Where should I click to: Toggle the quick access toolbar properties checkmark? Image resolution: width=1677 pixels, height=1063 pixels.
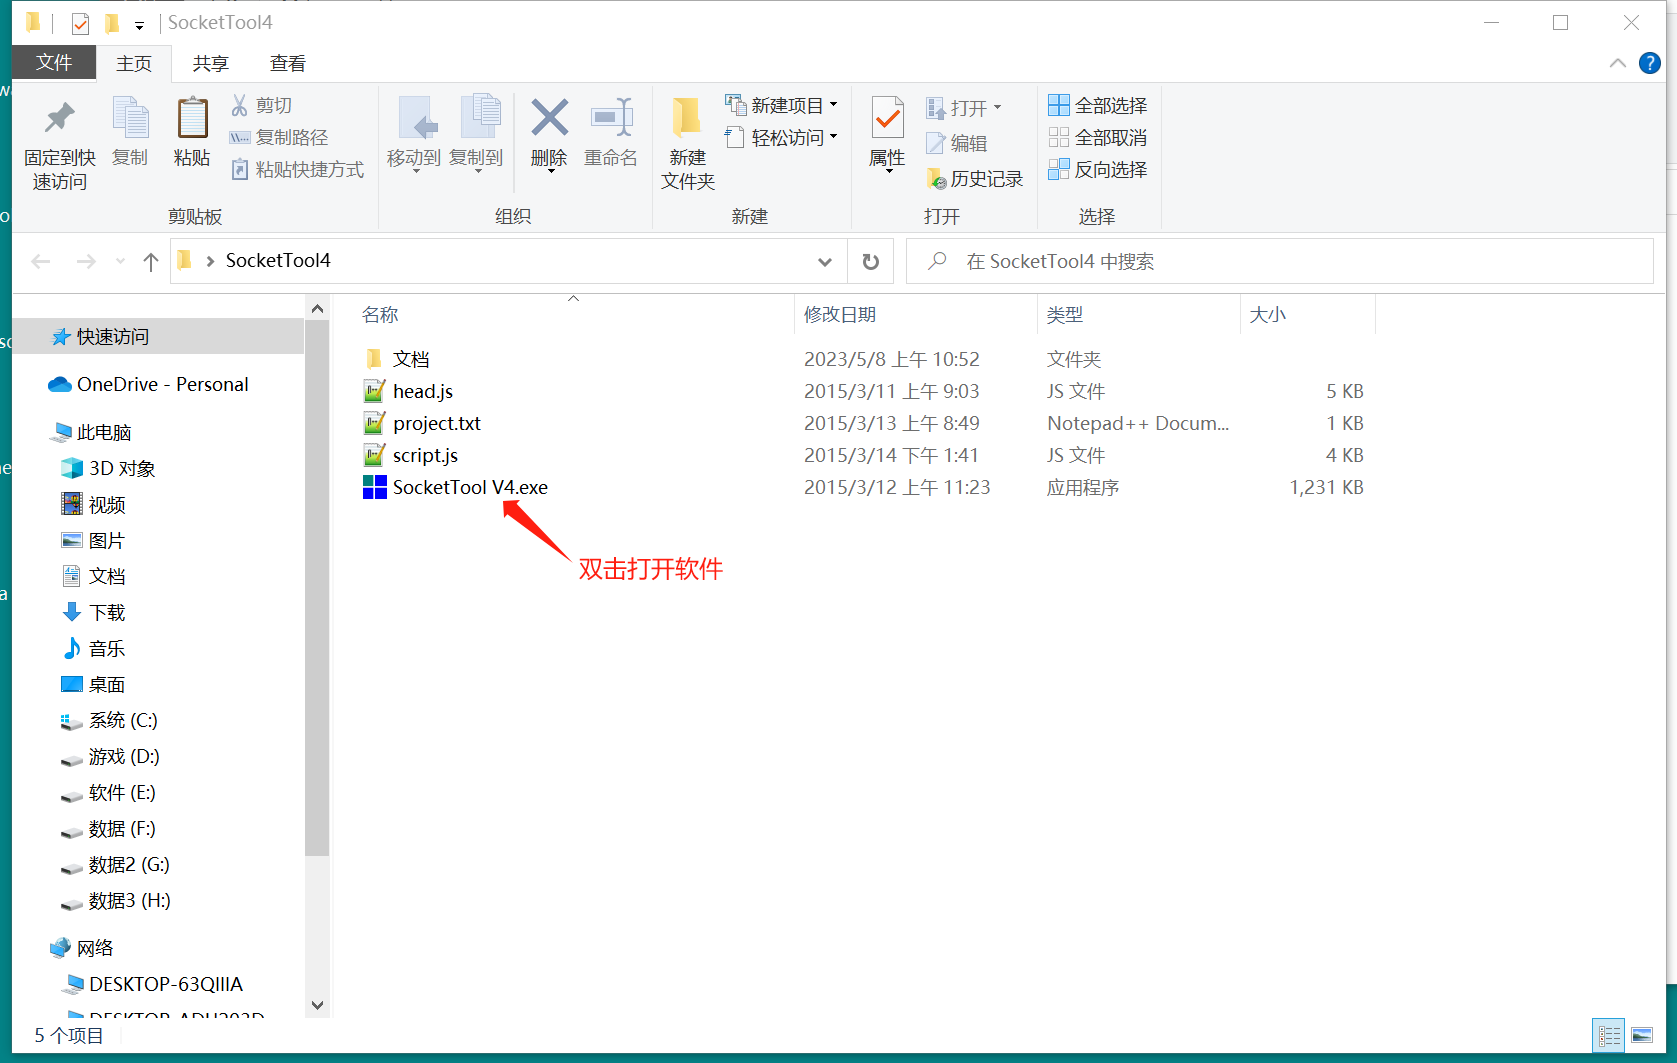tap(81, 23)
